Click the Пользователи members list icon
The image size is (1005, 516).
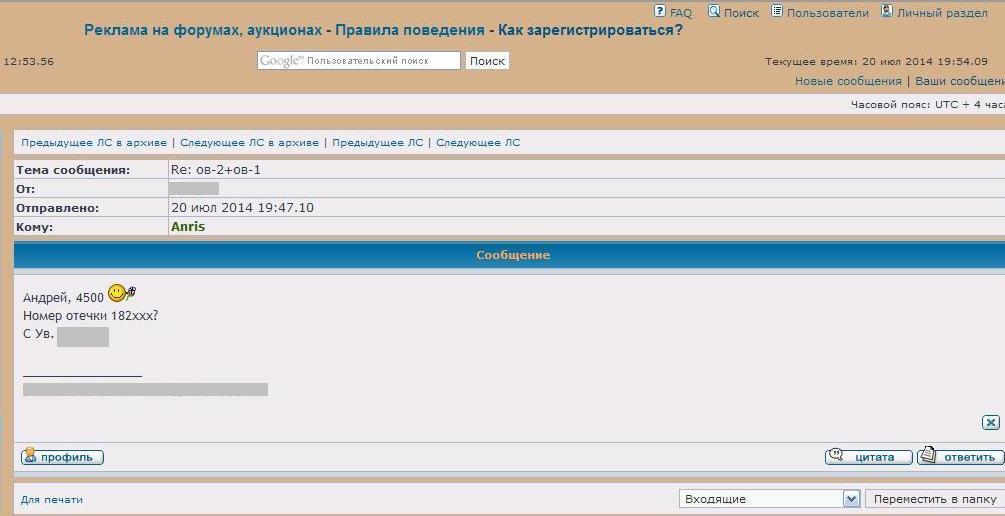[777, 12]
